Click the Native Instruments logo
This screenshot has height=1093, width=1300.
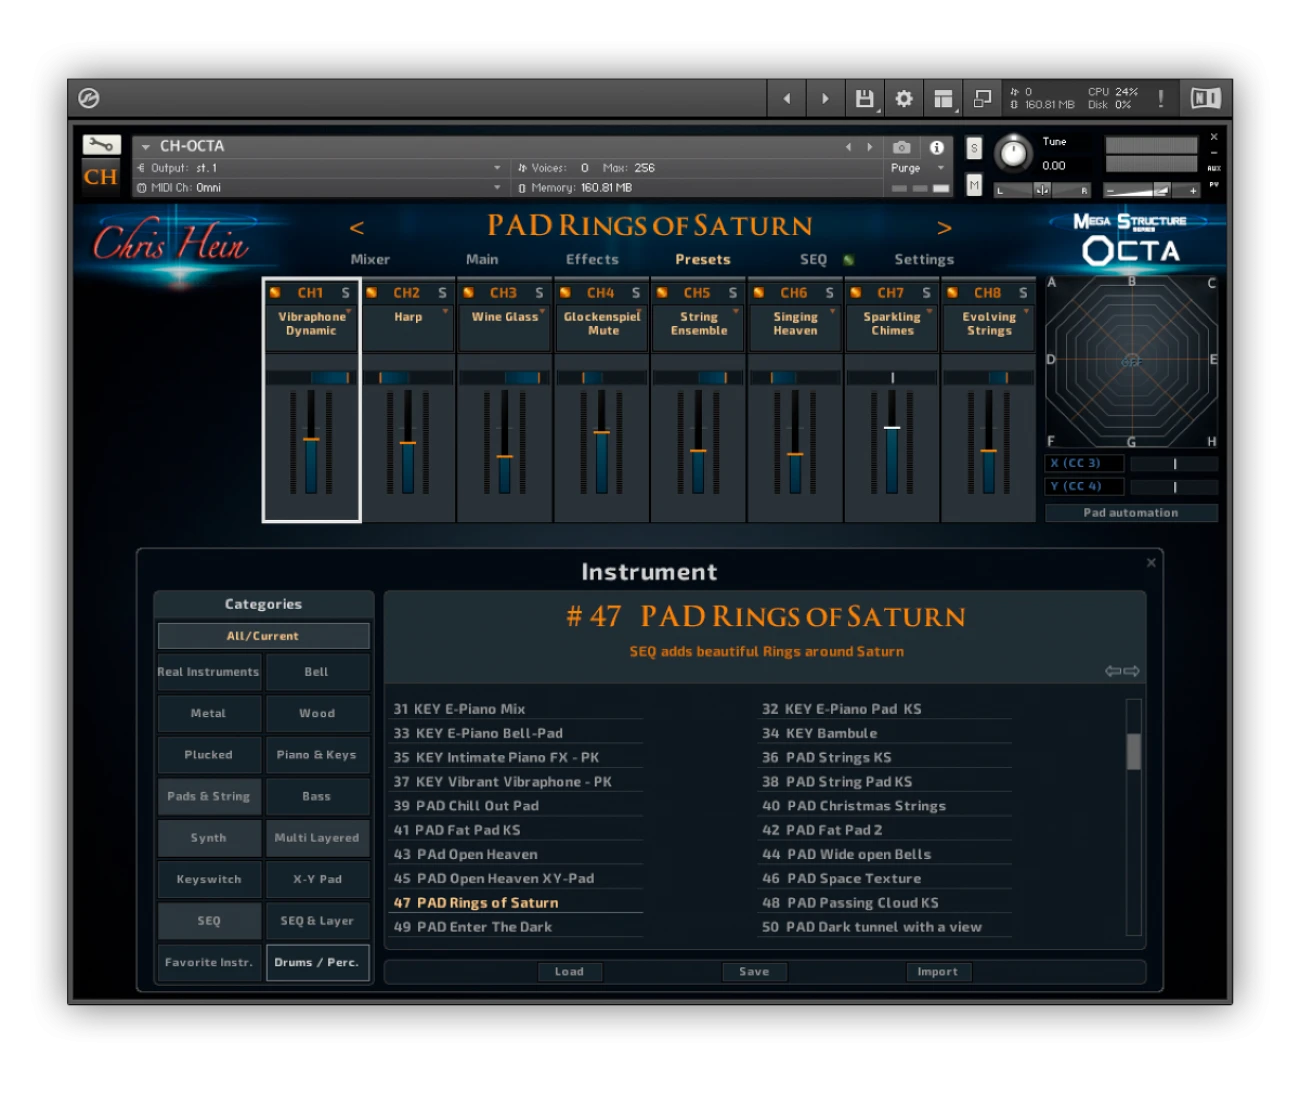click(1205, 98)
